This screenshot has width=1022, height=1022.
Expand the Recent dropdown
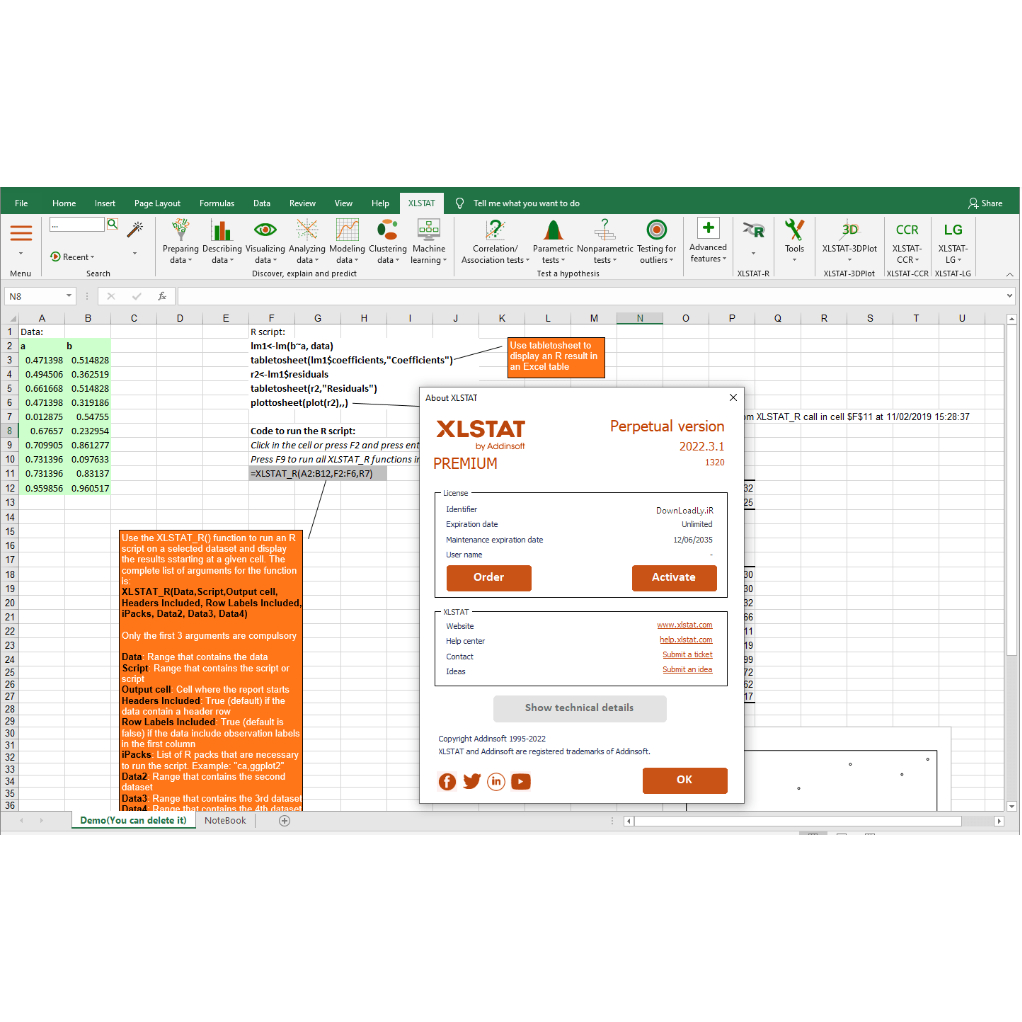click(x=72, y=257)
